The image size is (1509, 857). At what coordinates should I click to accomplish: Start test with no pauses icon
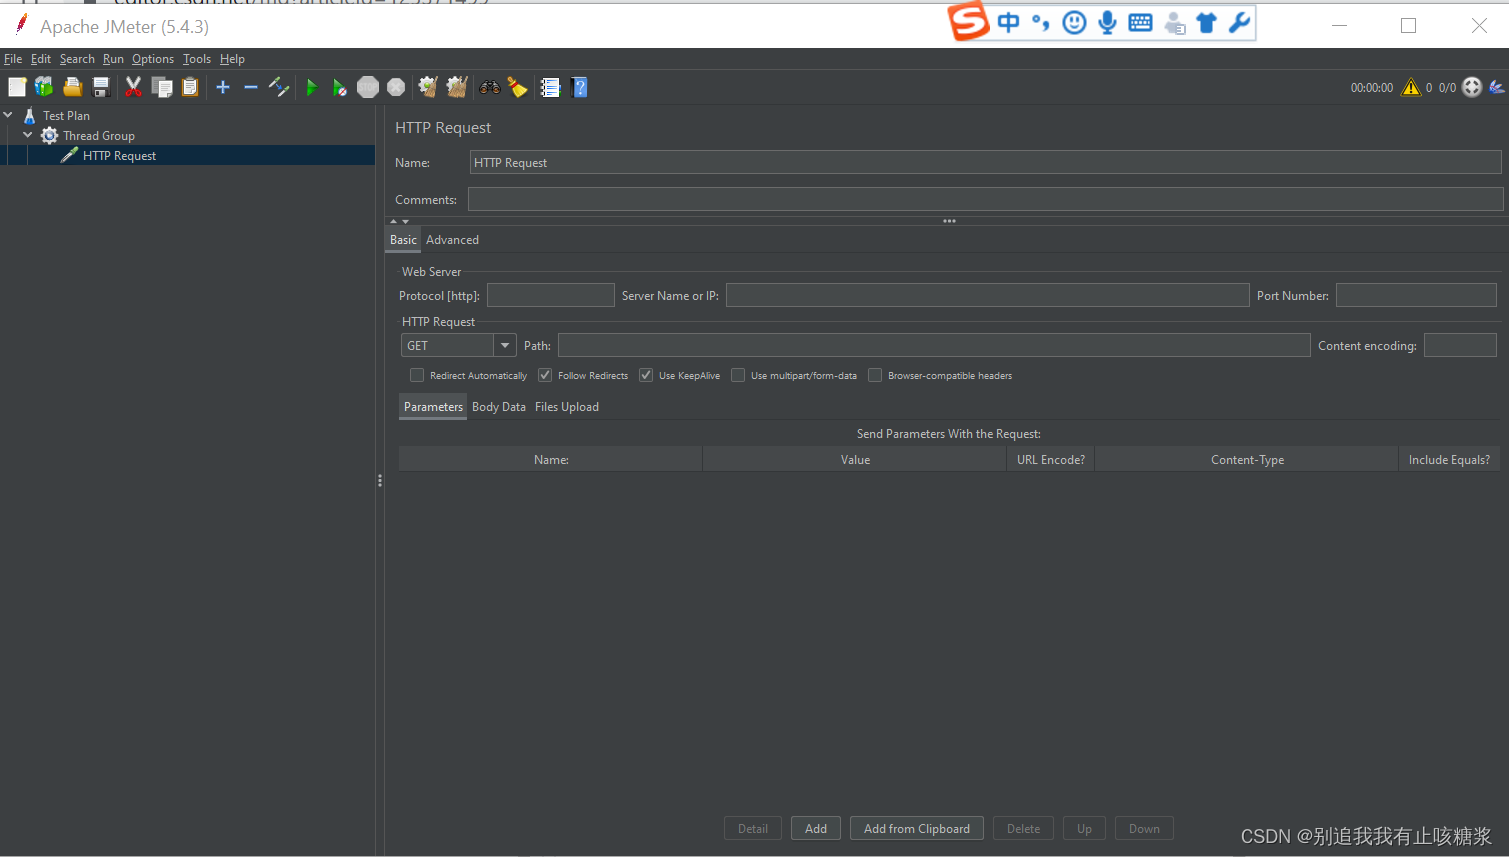click(340, 88)
